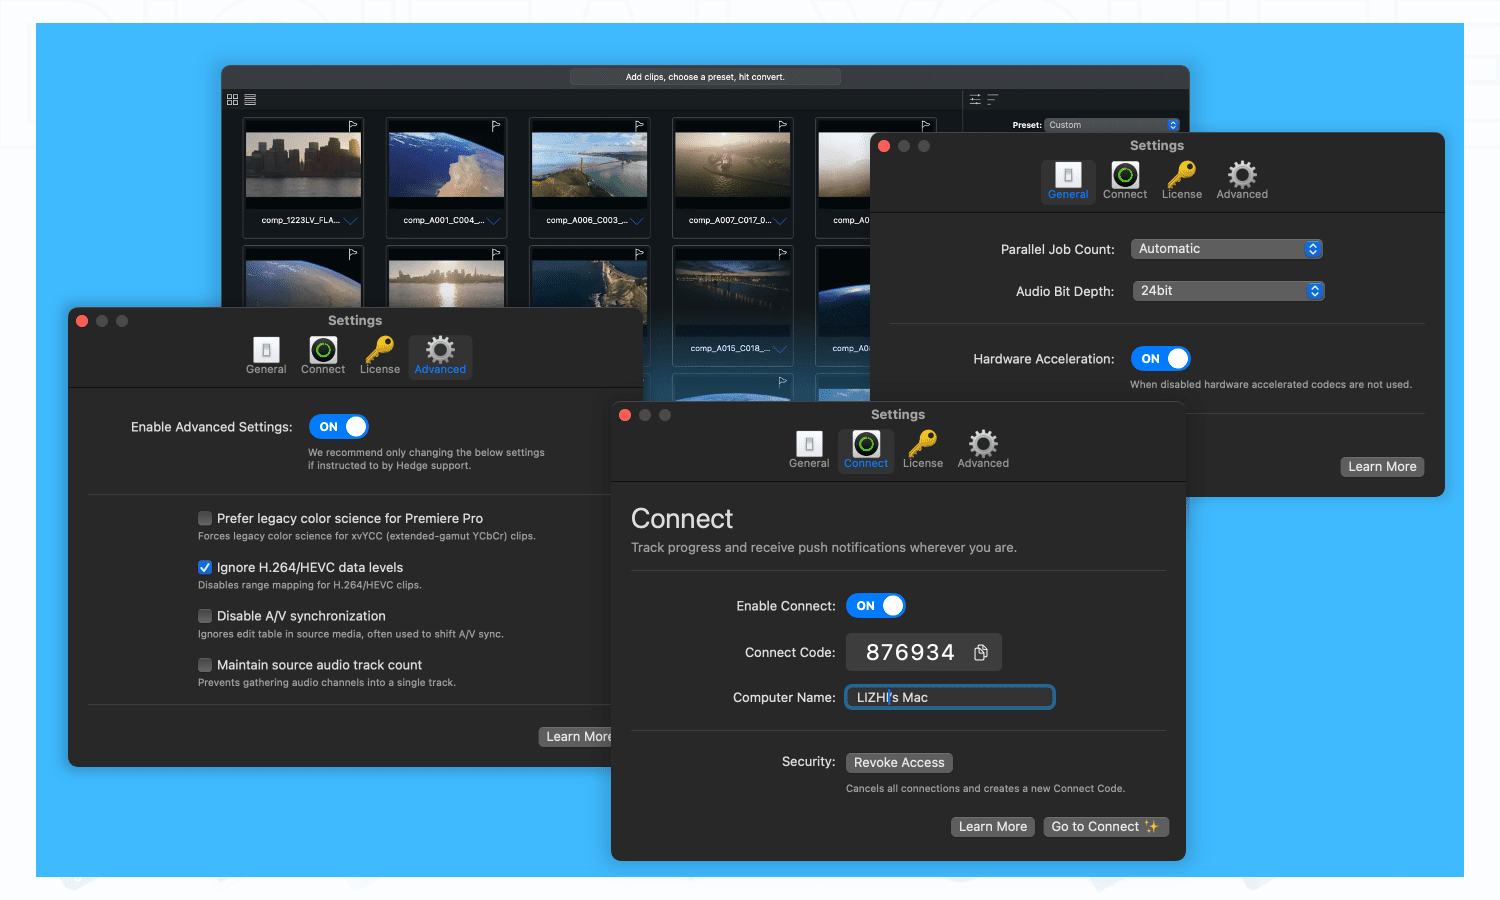1500x900 pixels.
Task: Change Parallel Job Count from Automatic
Action: pos(1226,248)
